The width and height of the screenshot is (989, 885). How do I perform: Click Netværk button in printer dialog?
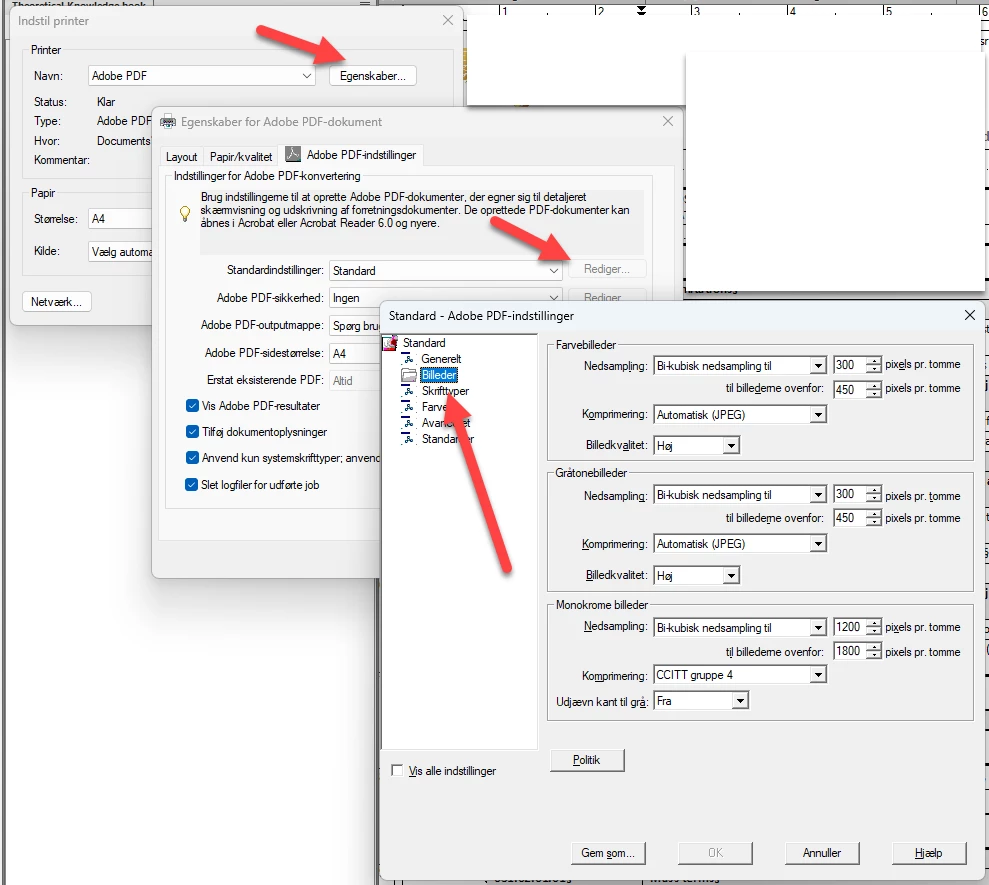pyautogui.click(x=56, y=302)
